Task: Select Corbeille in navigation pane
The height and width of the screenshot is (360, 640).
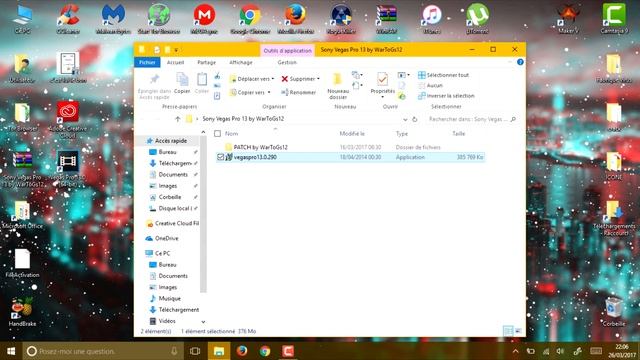Action: coord(169,197)
